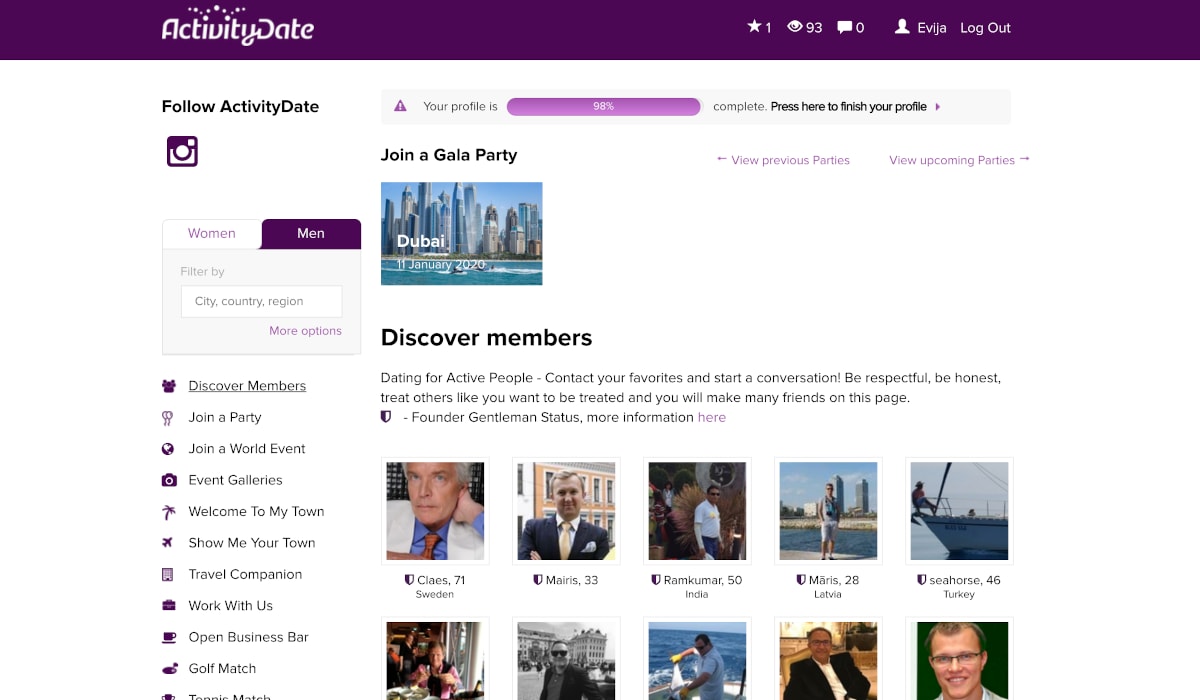
Task: Open Claes's profile photo
Action: point(435,511)
